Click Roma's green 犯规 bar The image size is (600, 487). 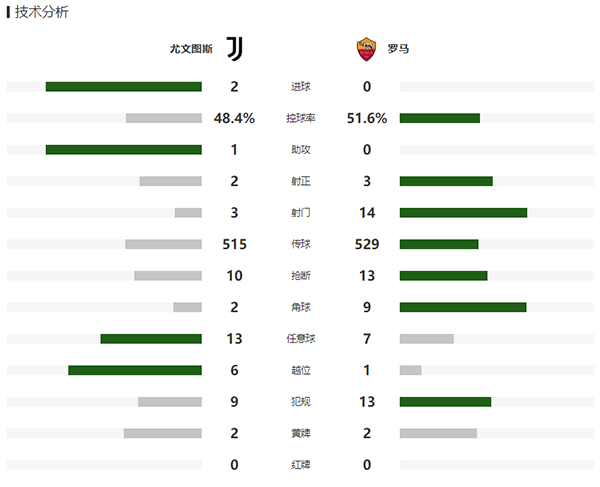click(445, 402)
